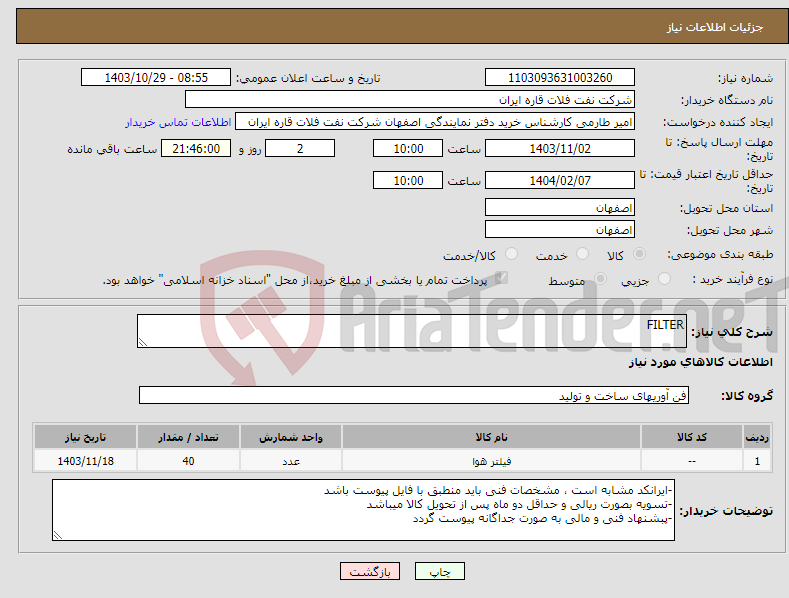Click the FILTER general description textarea

412,331
